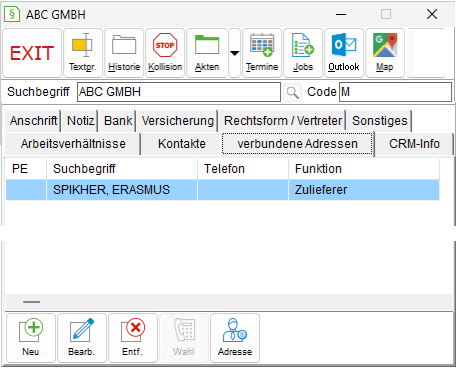Viewport: 457px width, 369px height.
Task: Select the verbundene Adressen tab
Action: [297, 144]
